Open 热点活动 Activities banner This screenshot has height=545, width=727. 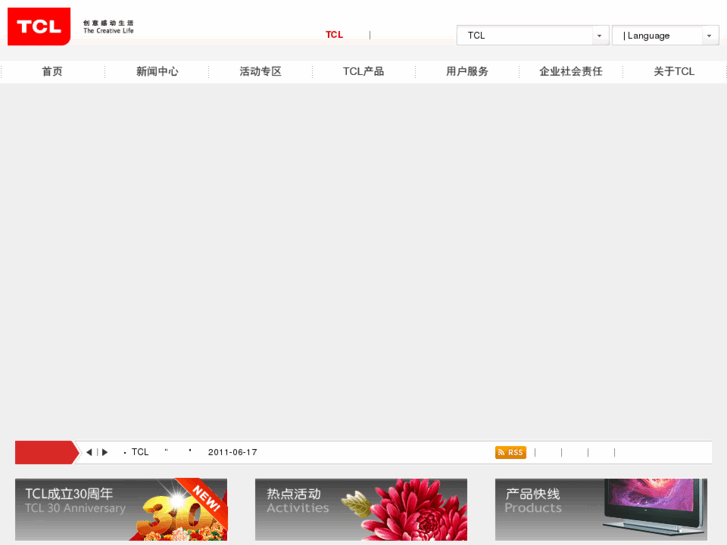pos(361,509)
